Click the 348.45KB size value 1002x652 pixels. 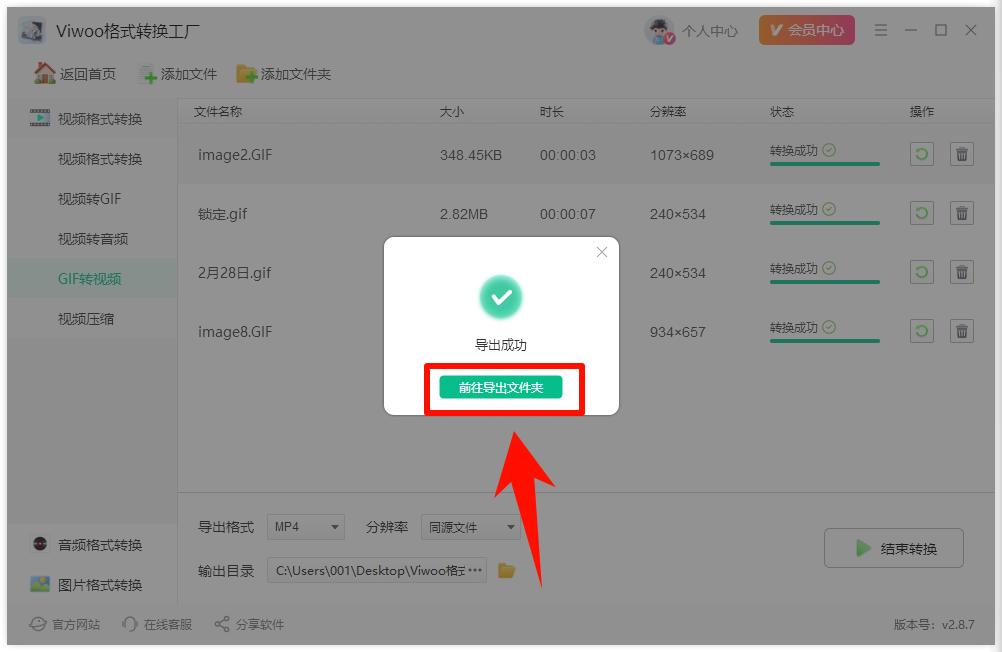tap(471, 155)
